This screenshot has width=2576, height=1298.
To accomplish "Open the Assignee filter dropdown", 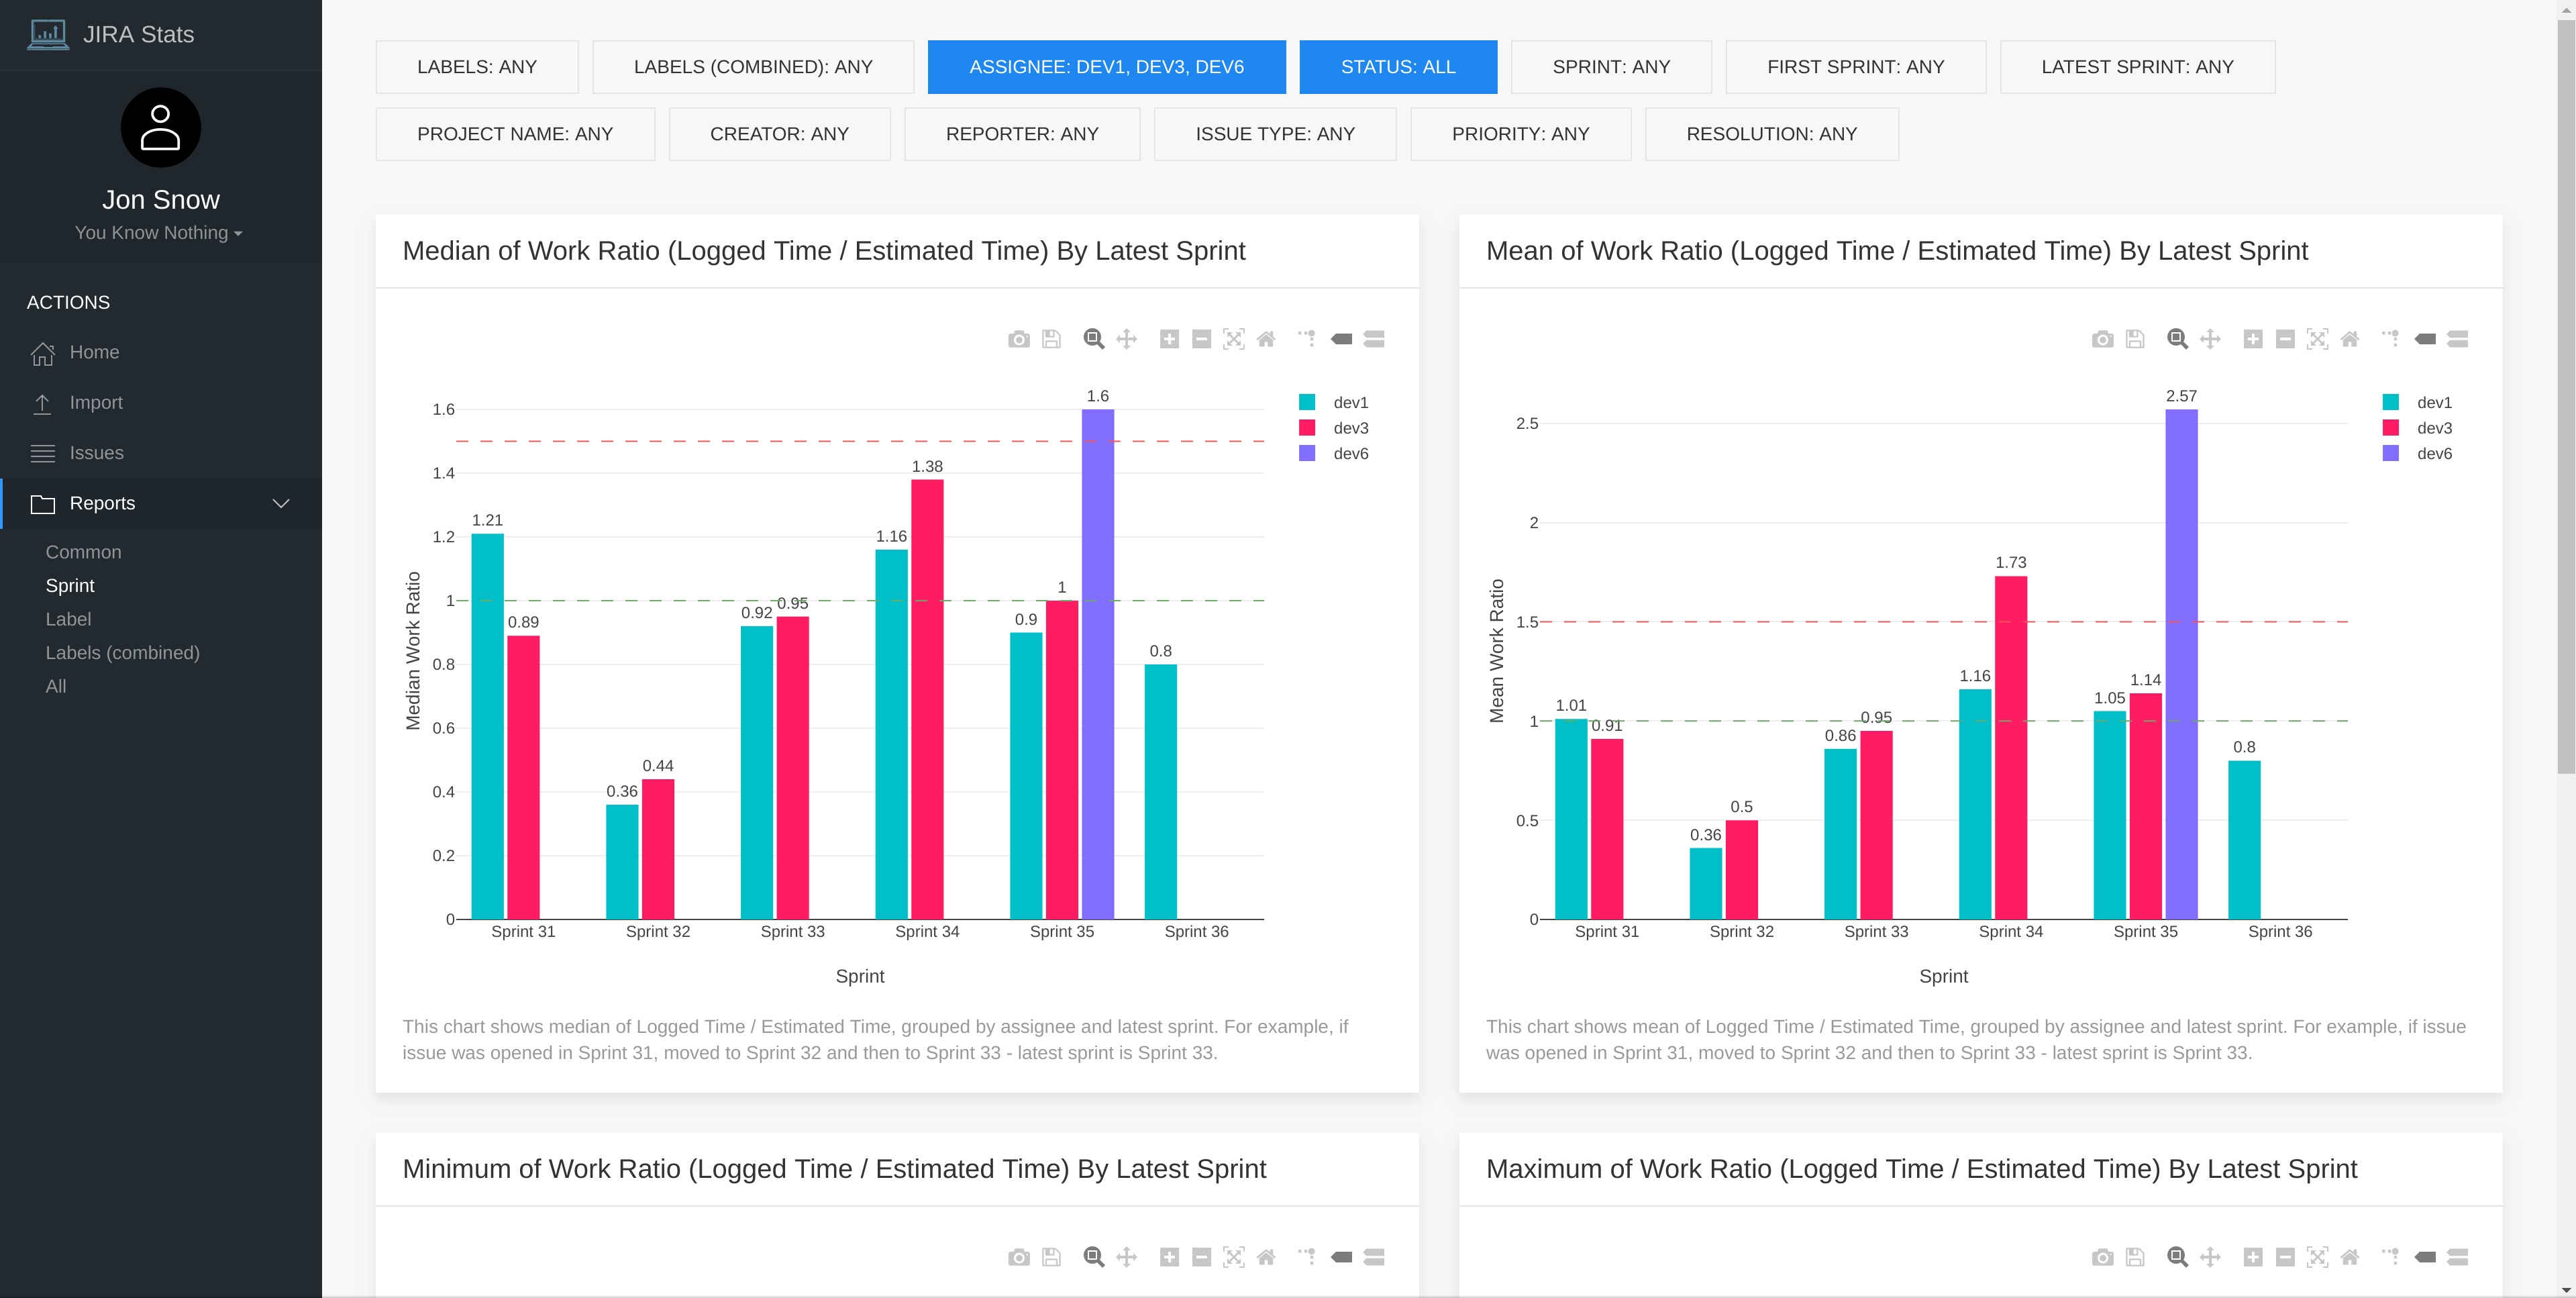I will [x=1106, y=67].
